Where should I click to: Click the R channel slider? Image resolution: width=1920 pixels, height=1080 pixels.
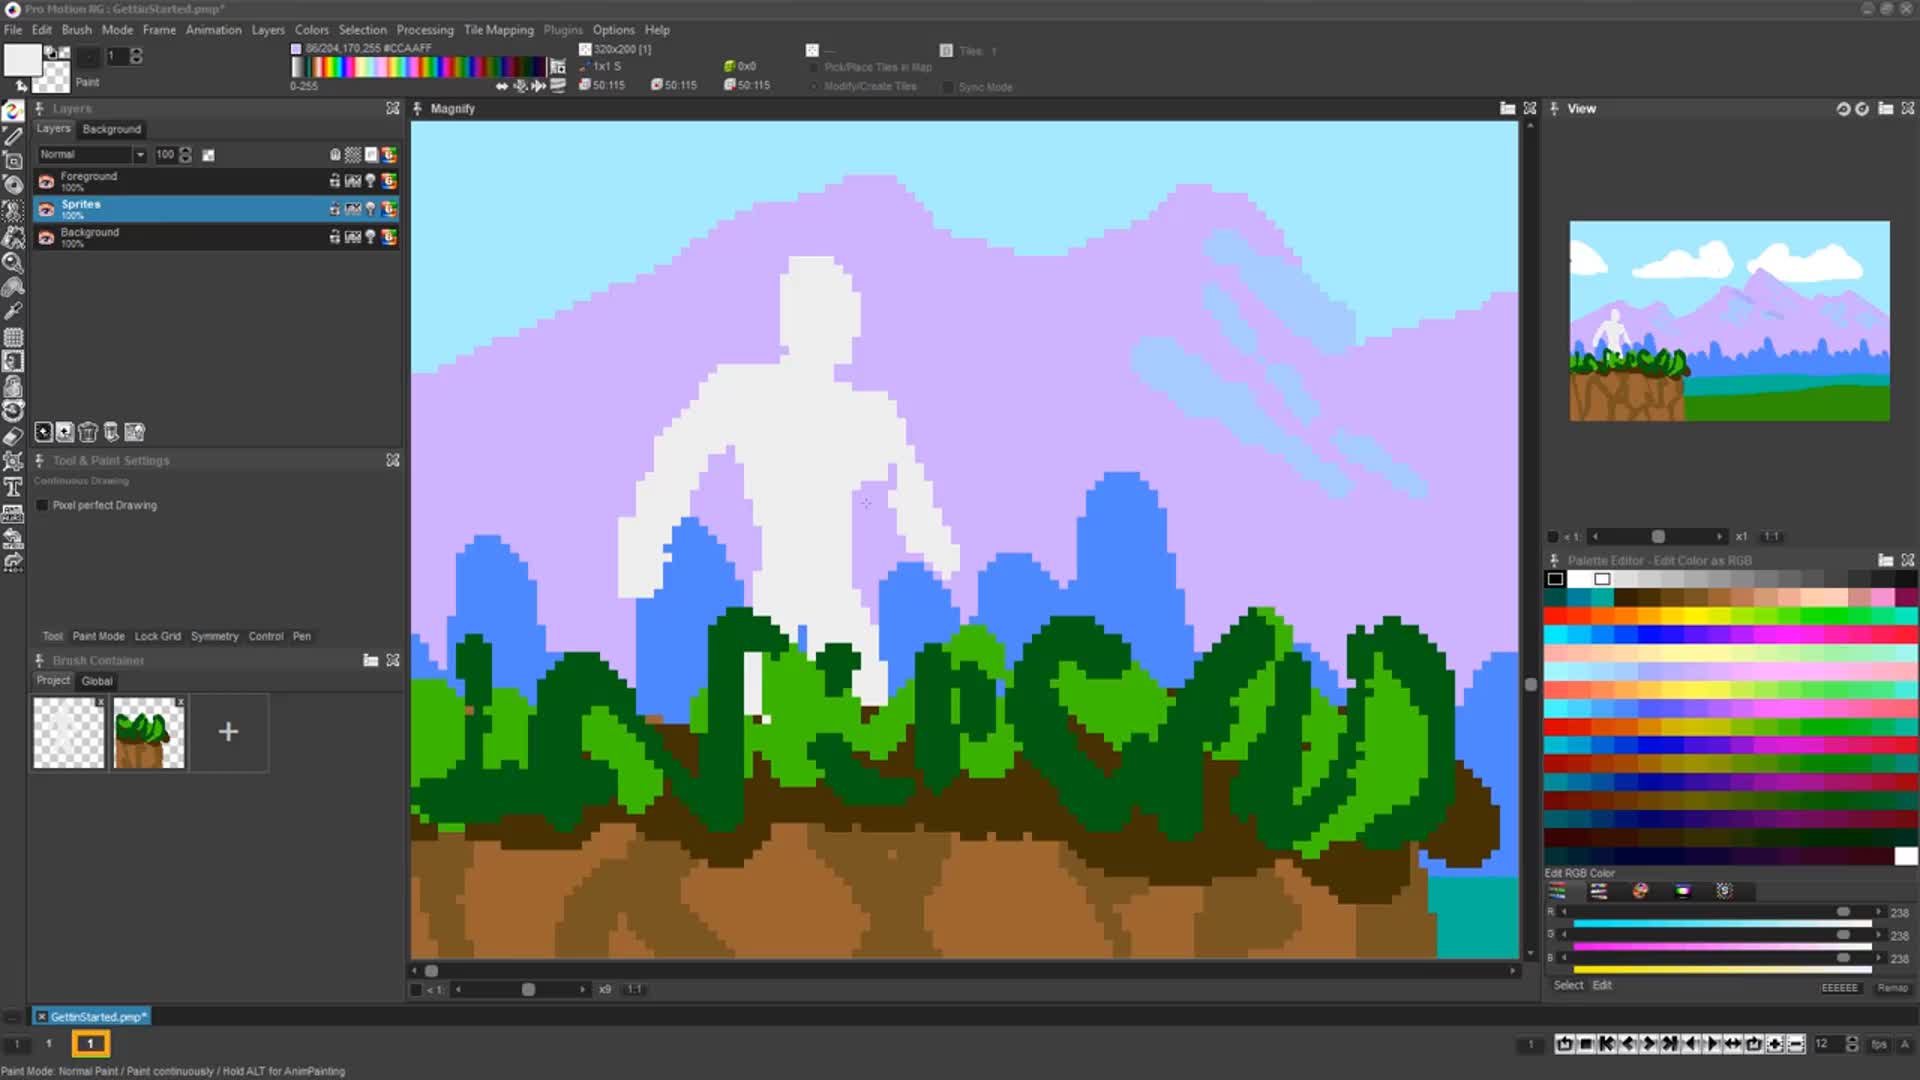pyautogui.click(x=1720, y=912)
